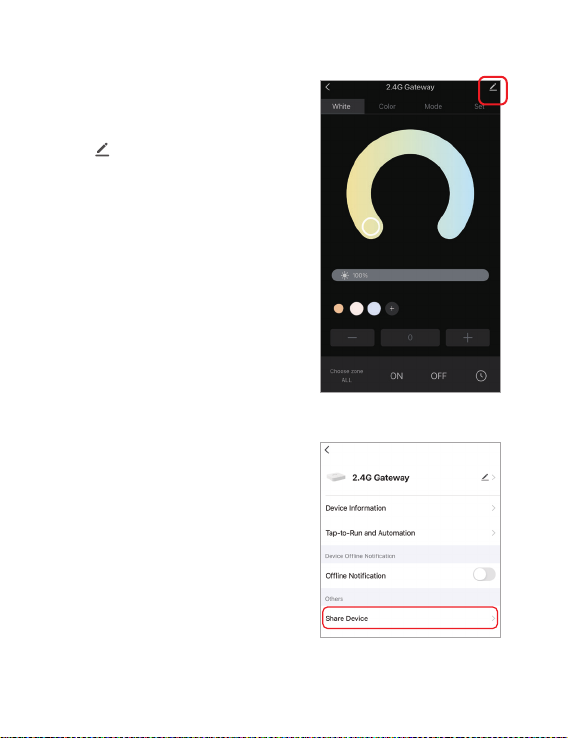Click the 2.4G Gateway device thumbnail image
Image resolution: width=568 pixels, height=738 pixels.
[x=336, y=477]
